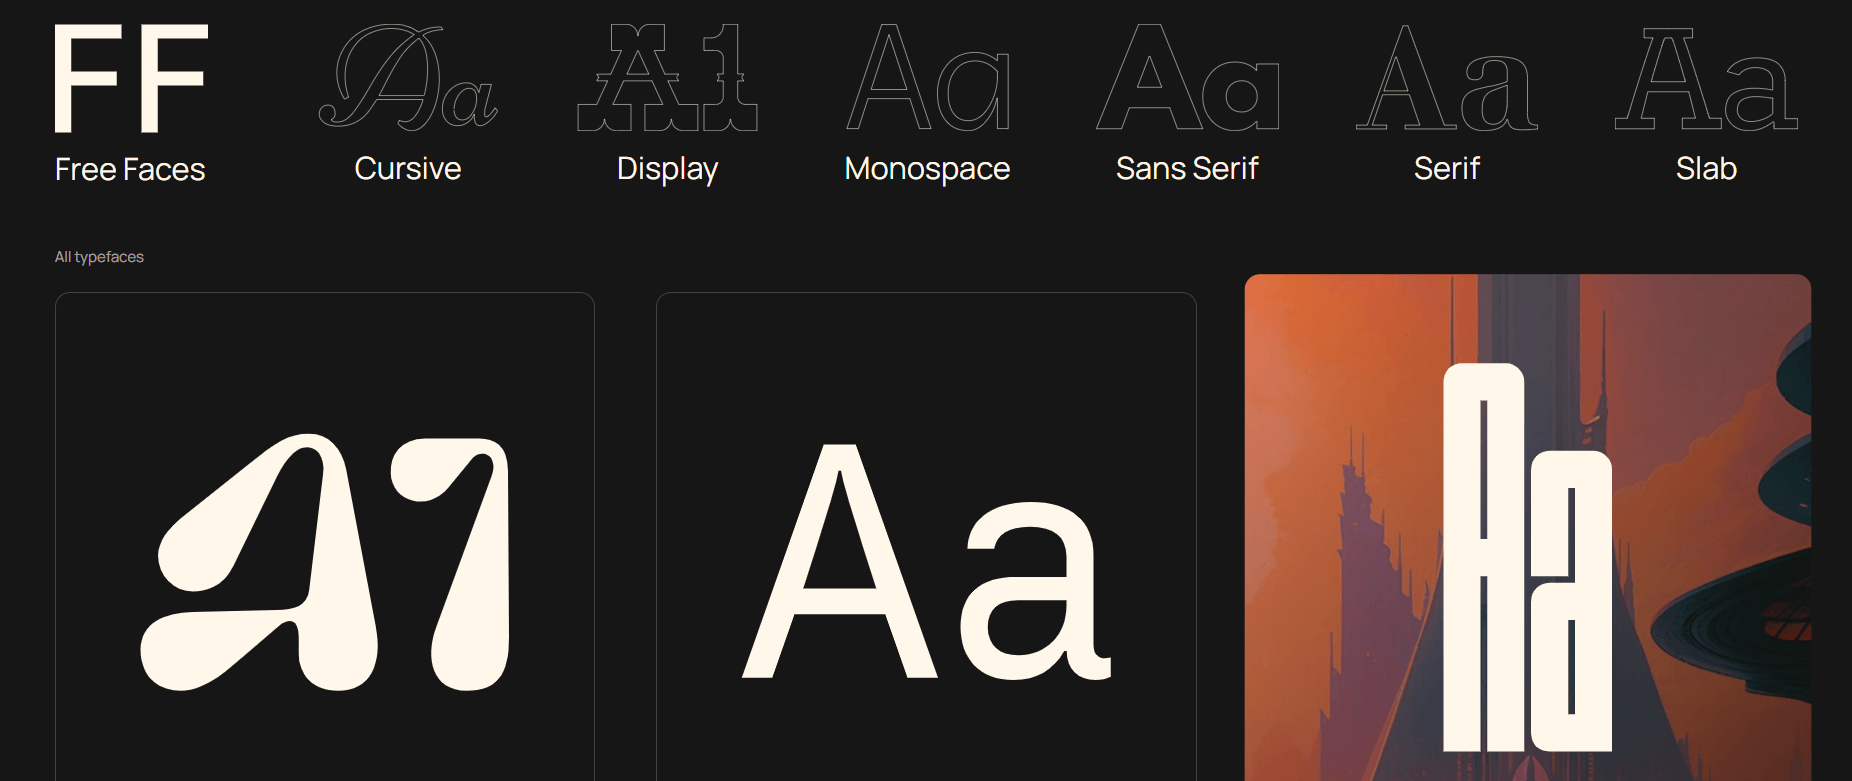
Task: Open the Free Faces home link
Action: [130, 170]
